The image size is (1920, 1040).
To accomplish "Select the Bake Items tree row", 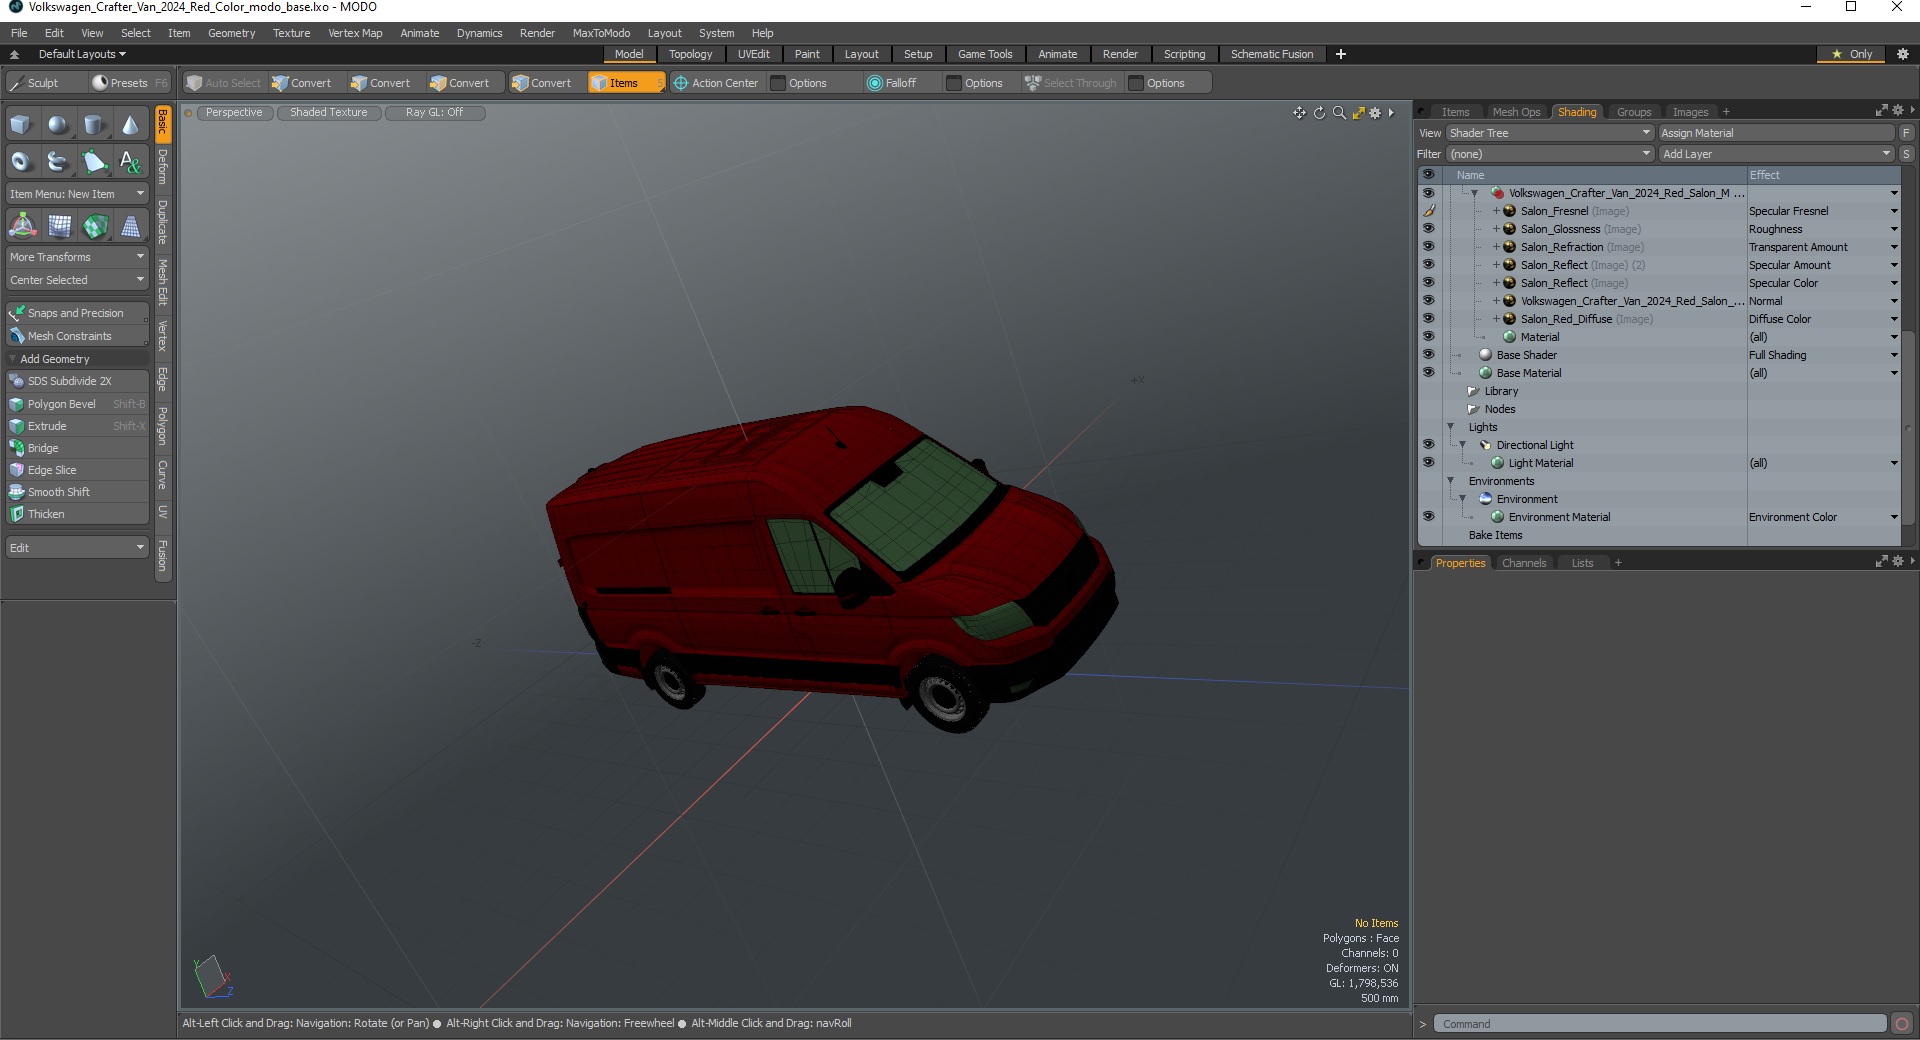I will (x=1495, y=535).
